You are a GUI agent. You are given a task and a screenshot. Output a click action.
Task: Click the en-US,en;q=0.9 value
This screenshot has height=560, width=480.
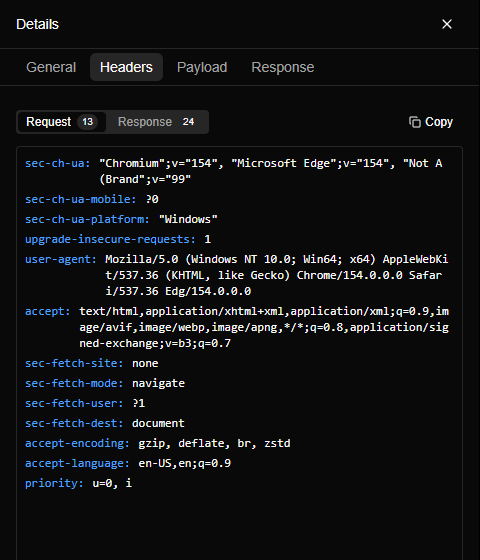pos(185,464)
